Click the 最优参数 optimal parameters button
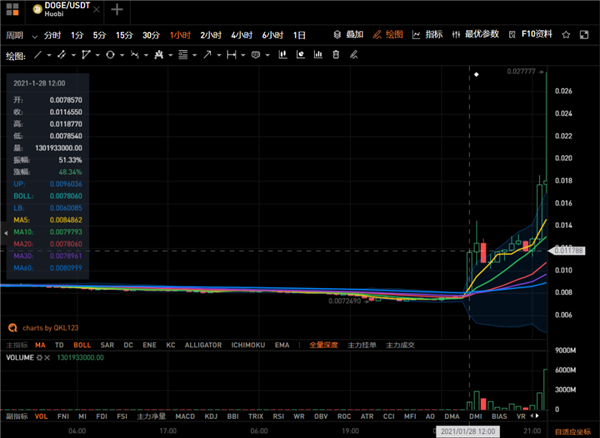This screenshot has width=600, height=438. (x=482, y=34)
